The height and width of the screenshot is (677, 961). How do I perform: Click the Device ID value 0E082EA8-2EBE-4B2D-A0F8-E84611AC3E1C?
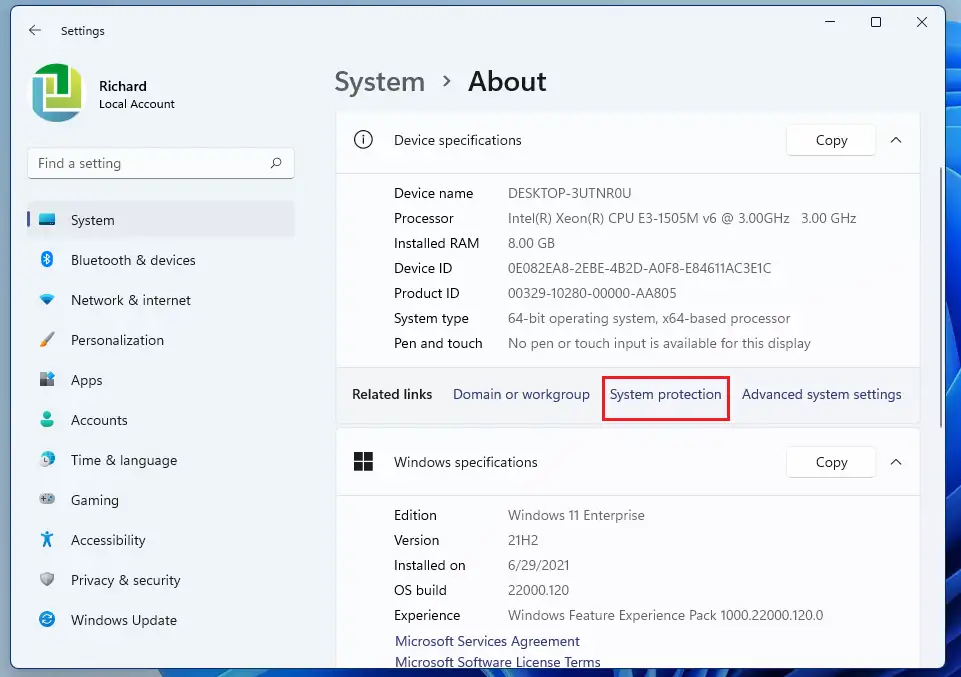click(639, 268)
